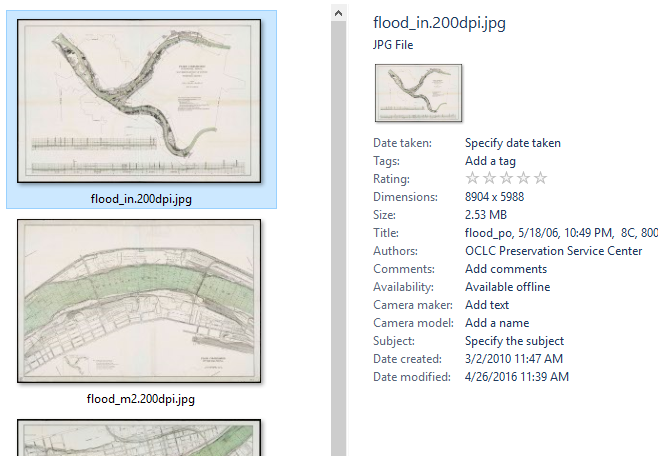Image resolution: width=658 pixels, height=456 pixels.
Task: Click 'Add a name' for Camera model
Action: 497,323
